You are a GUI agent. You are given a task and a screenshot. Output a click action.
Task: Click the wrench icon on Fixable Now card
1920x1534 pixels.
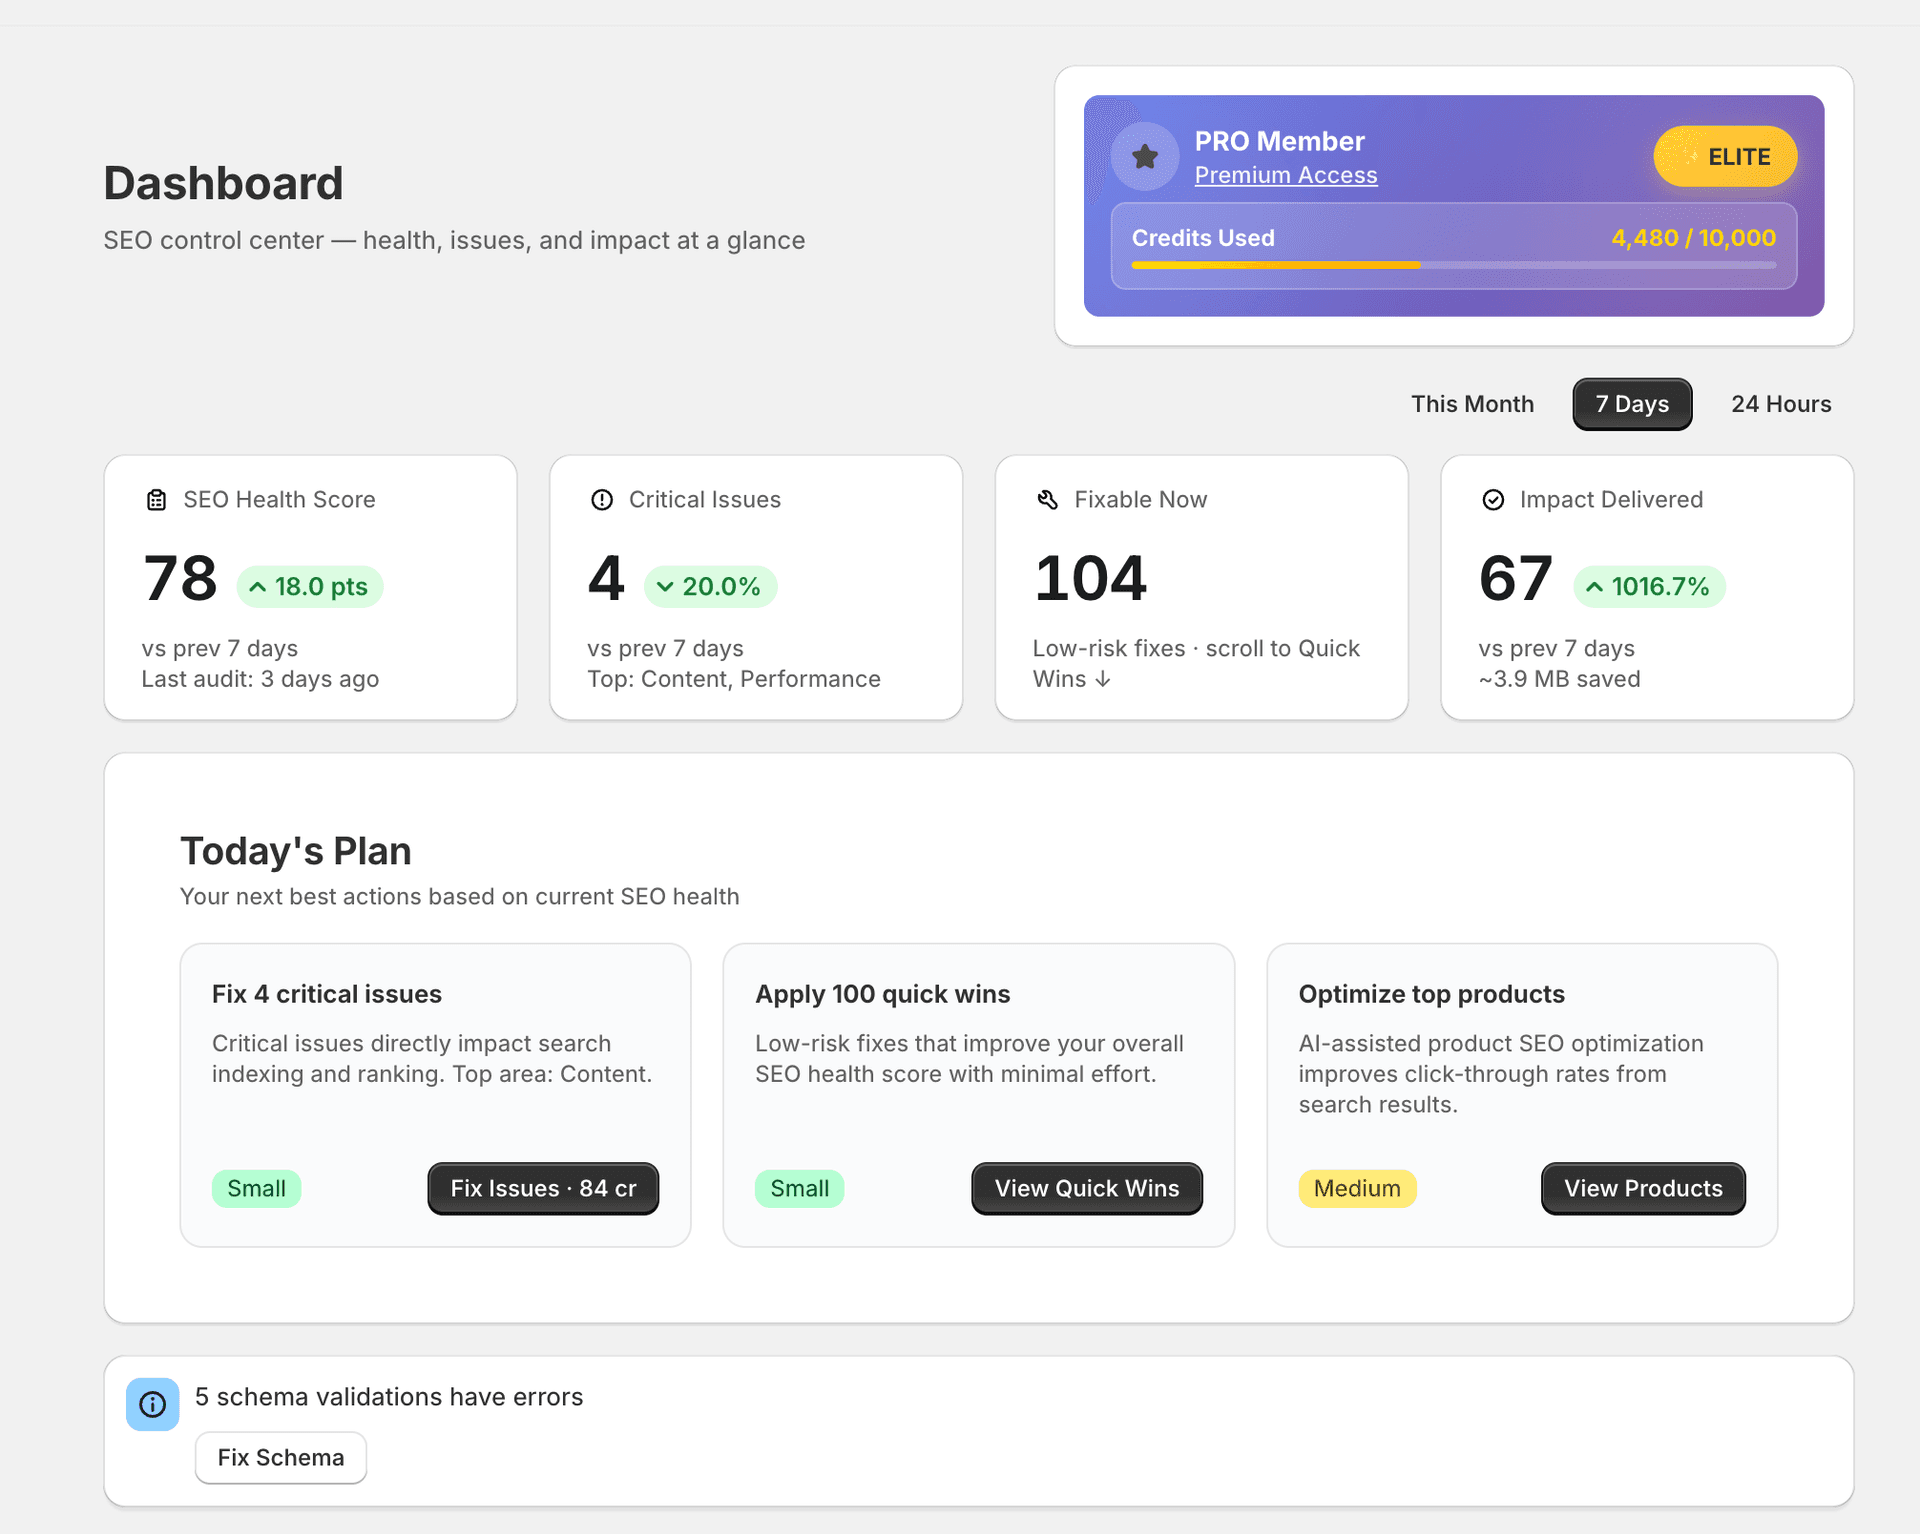point(1047,499)
